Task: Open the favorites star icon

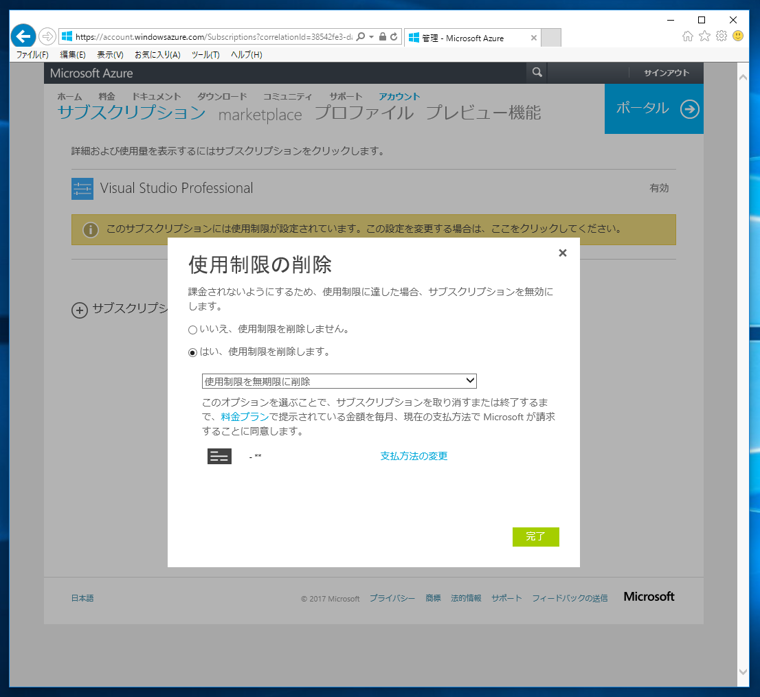Action: click(705, 36)
